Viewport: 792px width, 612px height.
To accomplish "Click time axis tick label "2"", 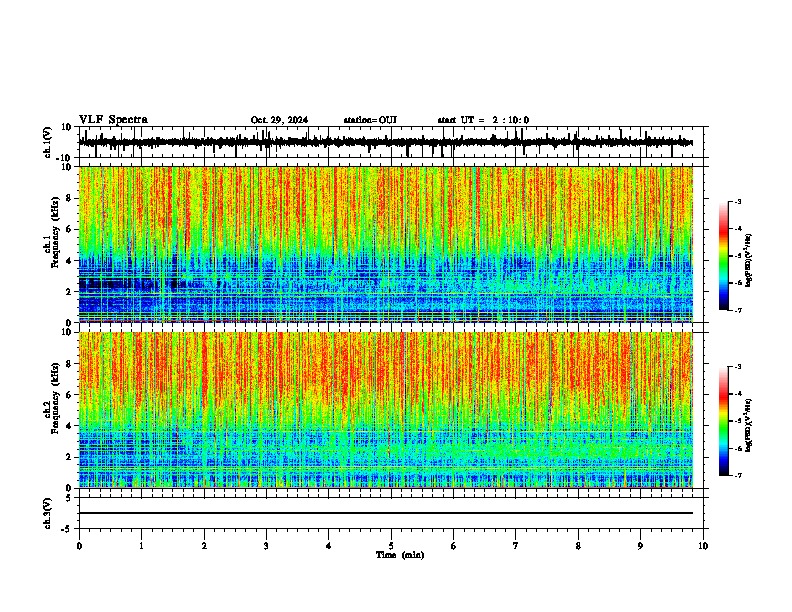I will (x=204, y=546).
